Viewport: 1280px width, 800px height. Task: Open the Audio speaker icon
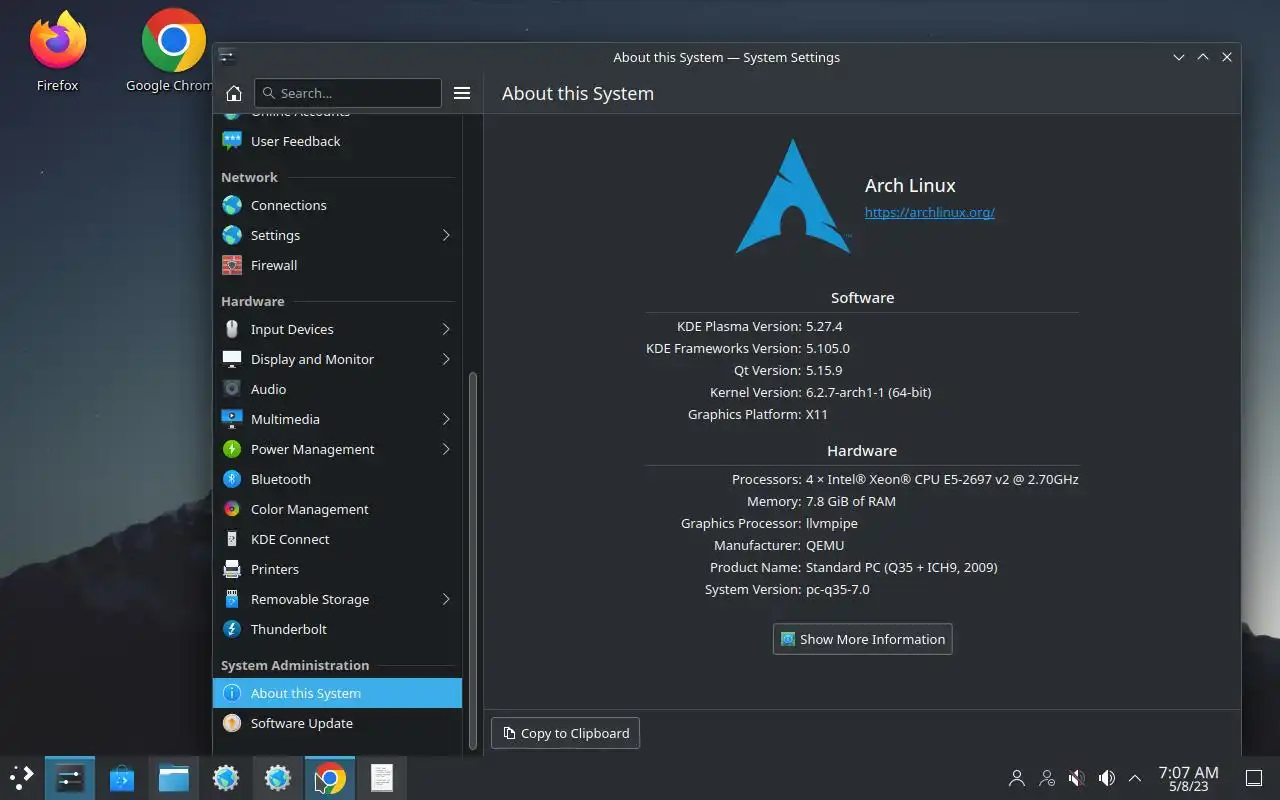click(232, 389)
